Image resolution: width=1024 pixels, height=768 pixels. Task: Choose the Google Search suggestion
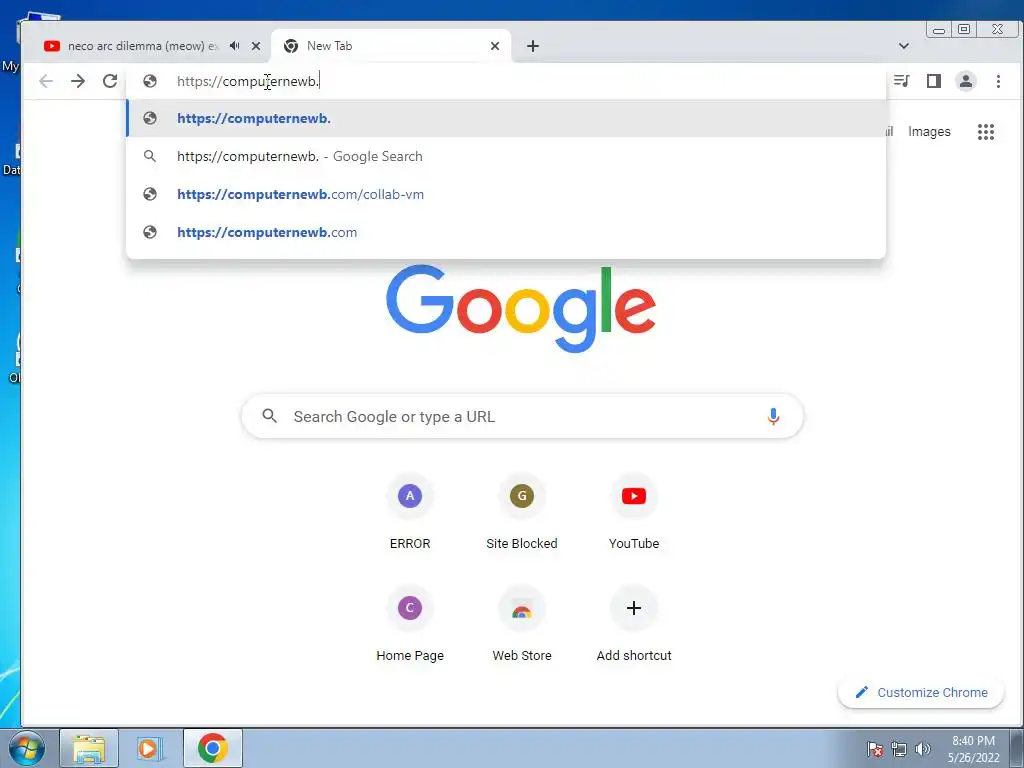pyautogui.click(x=506, y=156)
